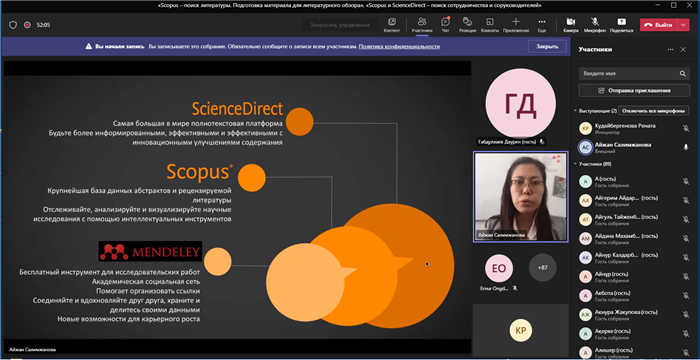Click the Mendeley logo on slide
The image size is (700, 360).
[x=150, y=251]
